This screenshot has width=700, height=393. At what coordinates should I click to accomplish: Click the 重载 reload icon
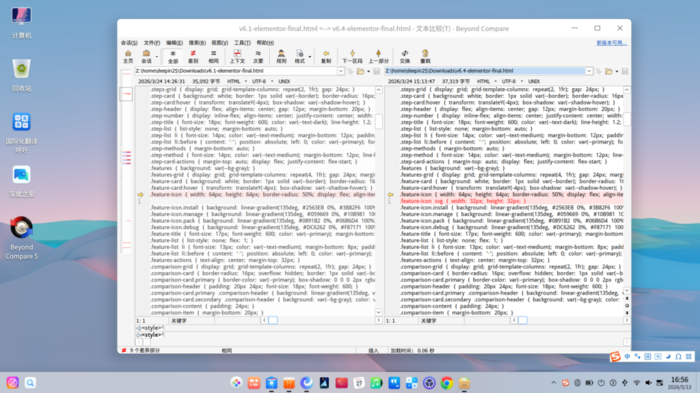[425, 56]
